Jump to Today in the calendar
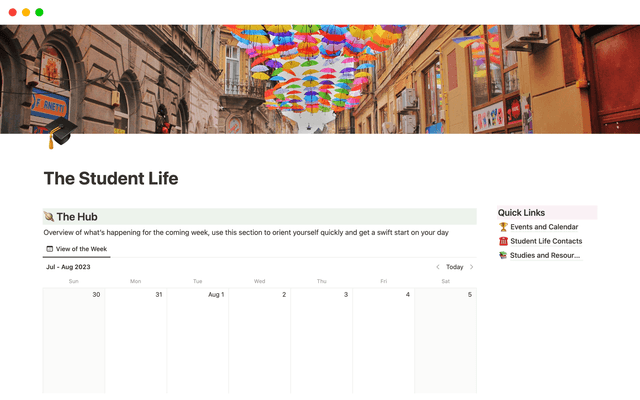640x400 pixels. pos(454,267)
